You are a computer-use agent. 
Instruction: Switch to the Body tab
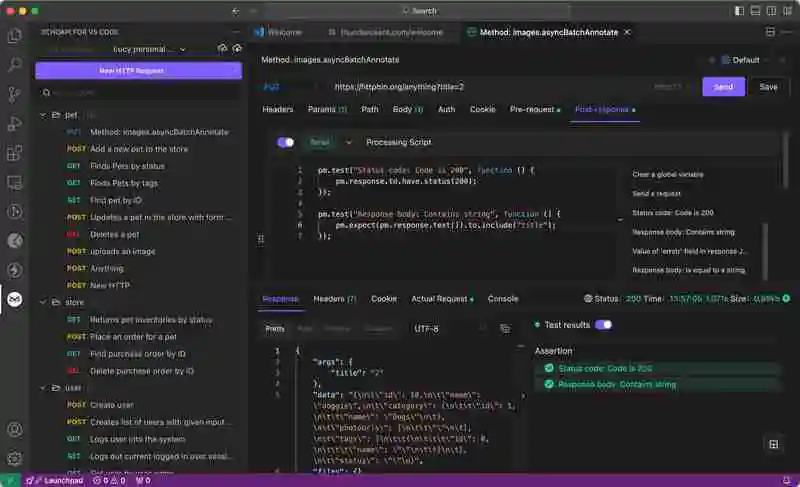(x=408, y=109)
